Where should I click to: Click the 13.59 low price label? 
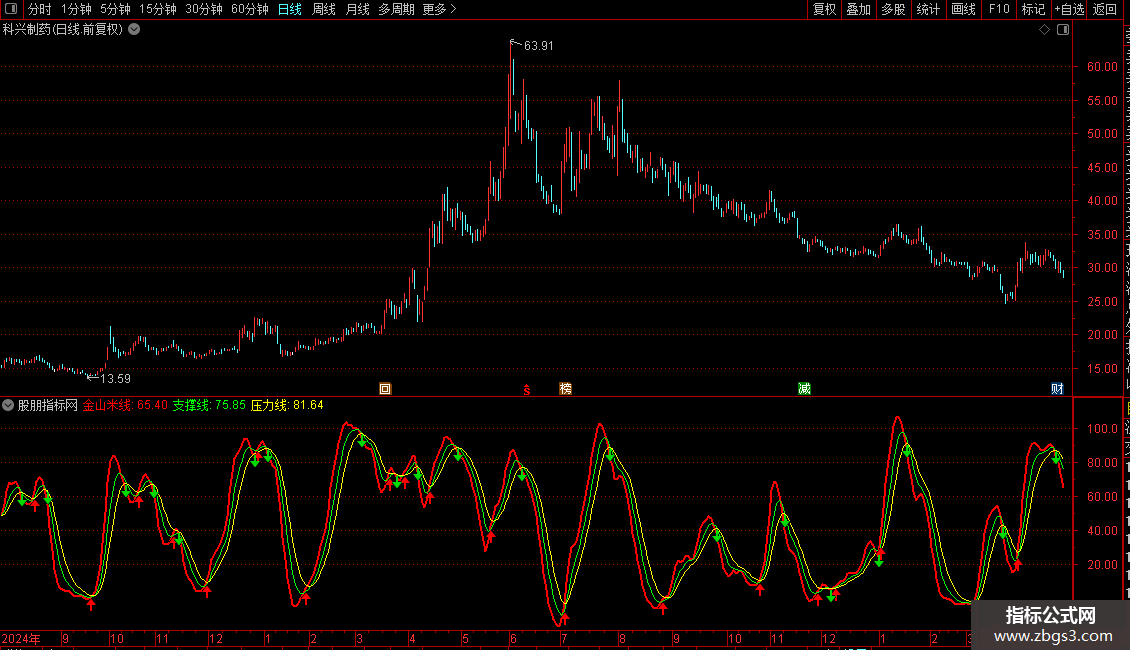[x=115, y=378]
